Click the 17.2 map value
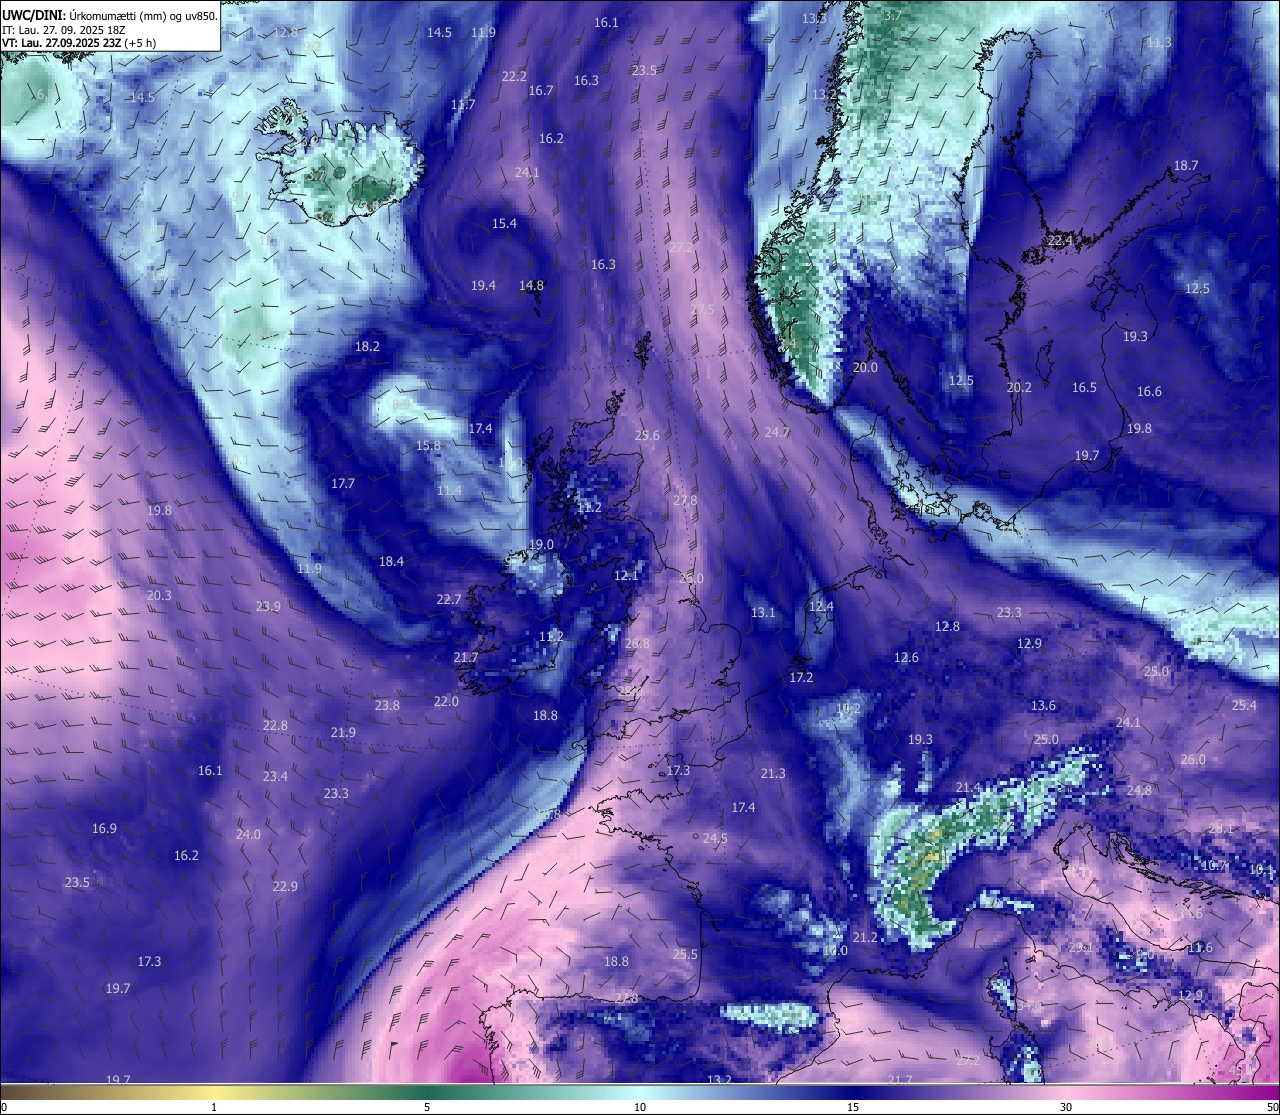The image size is (1280, 1115). [x=801, y=678]
